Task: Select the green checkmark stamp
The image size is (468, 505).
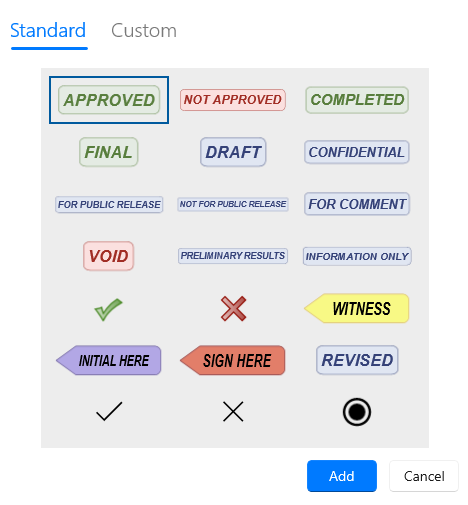Action: point(108,309)
